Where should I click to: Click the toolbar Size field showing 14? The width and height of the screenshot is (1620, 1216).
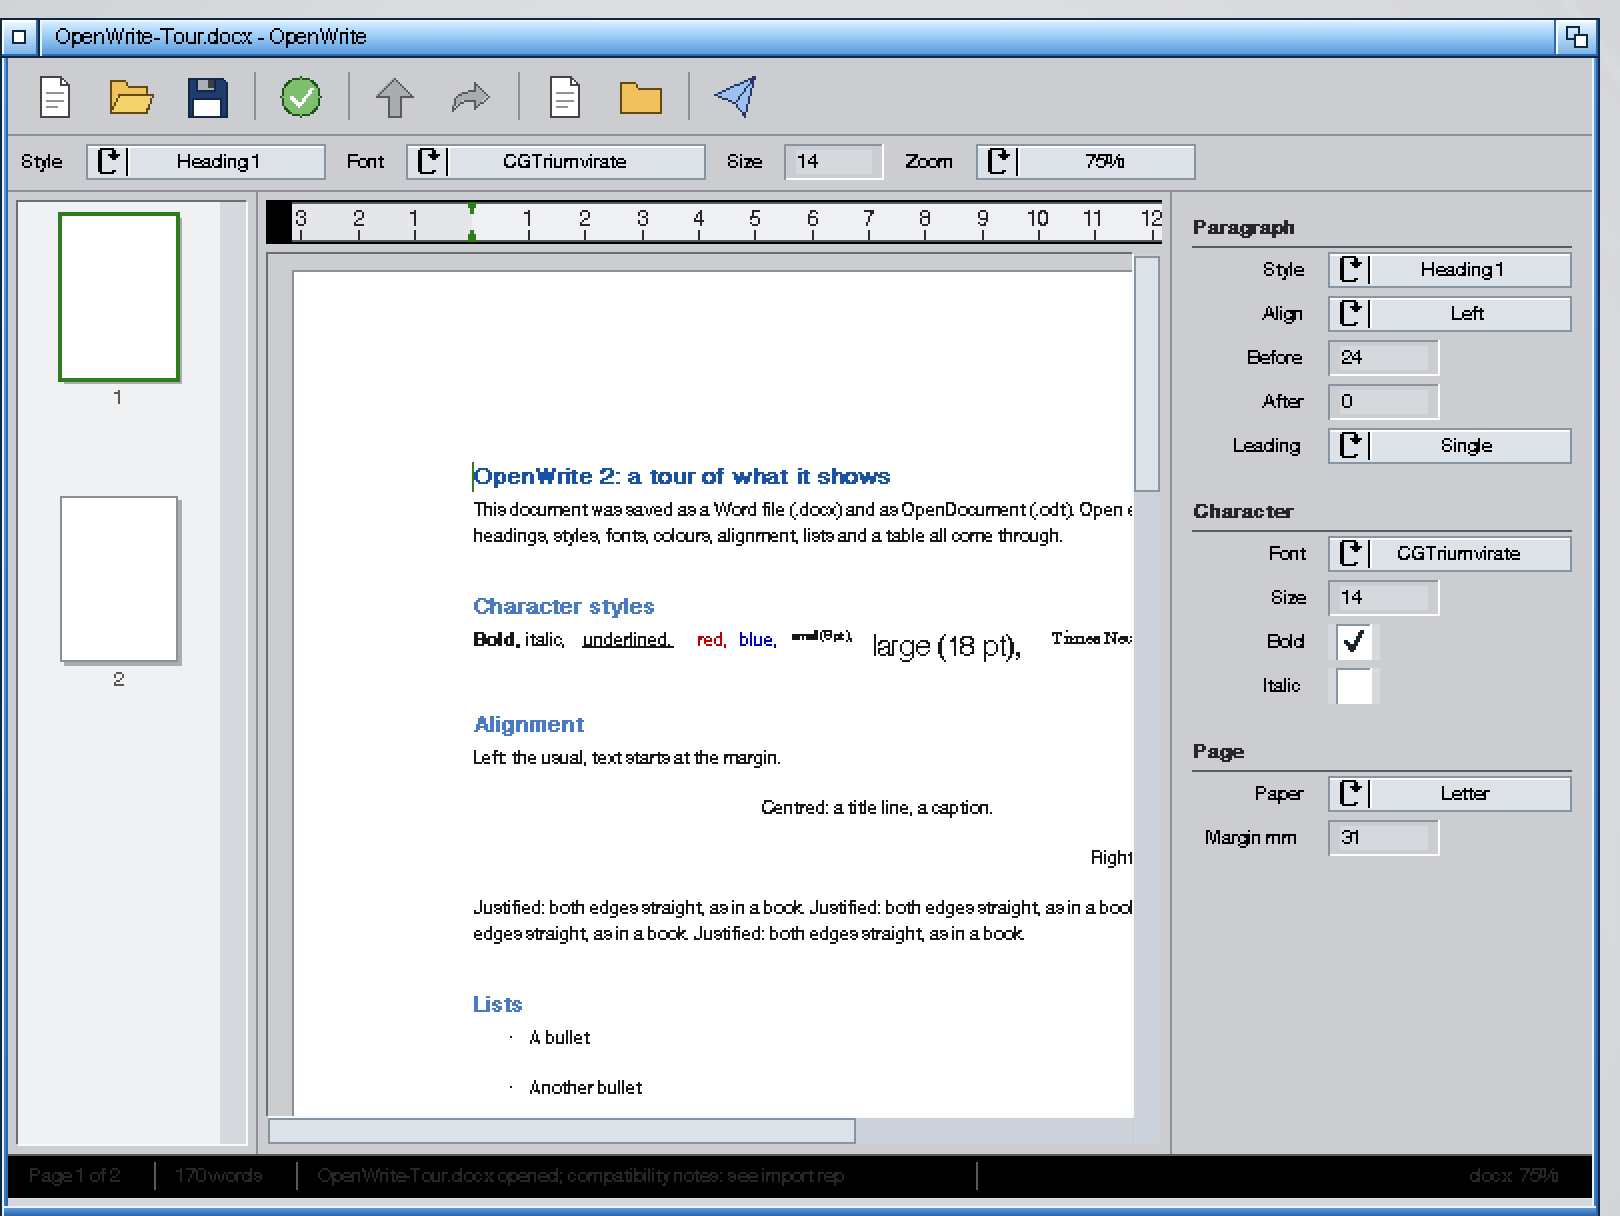click(x=834, y=162)
